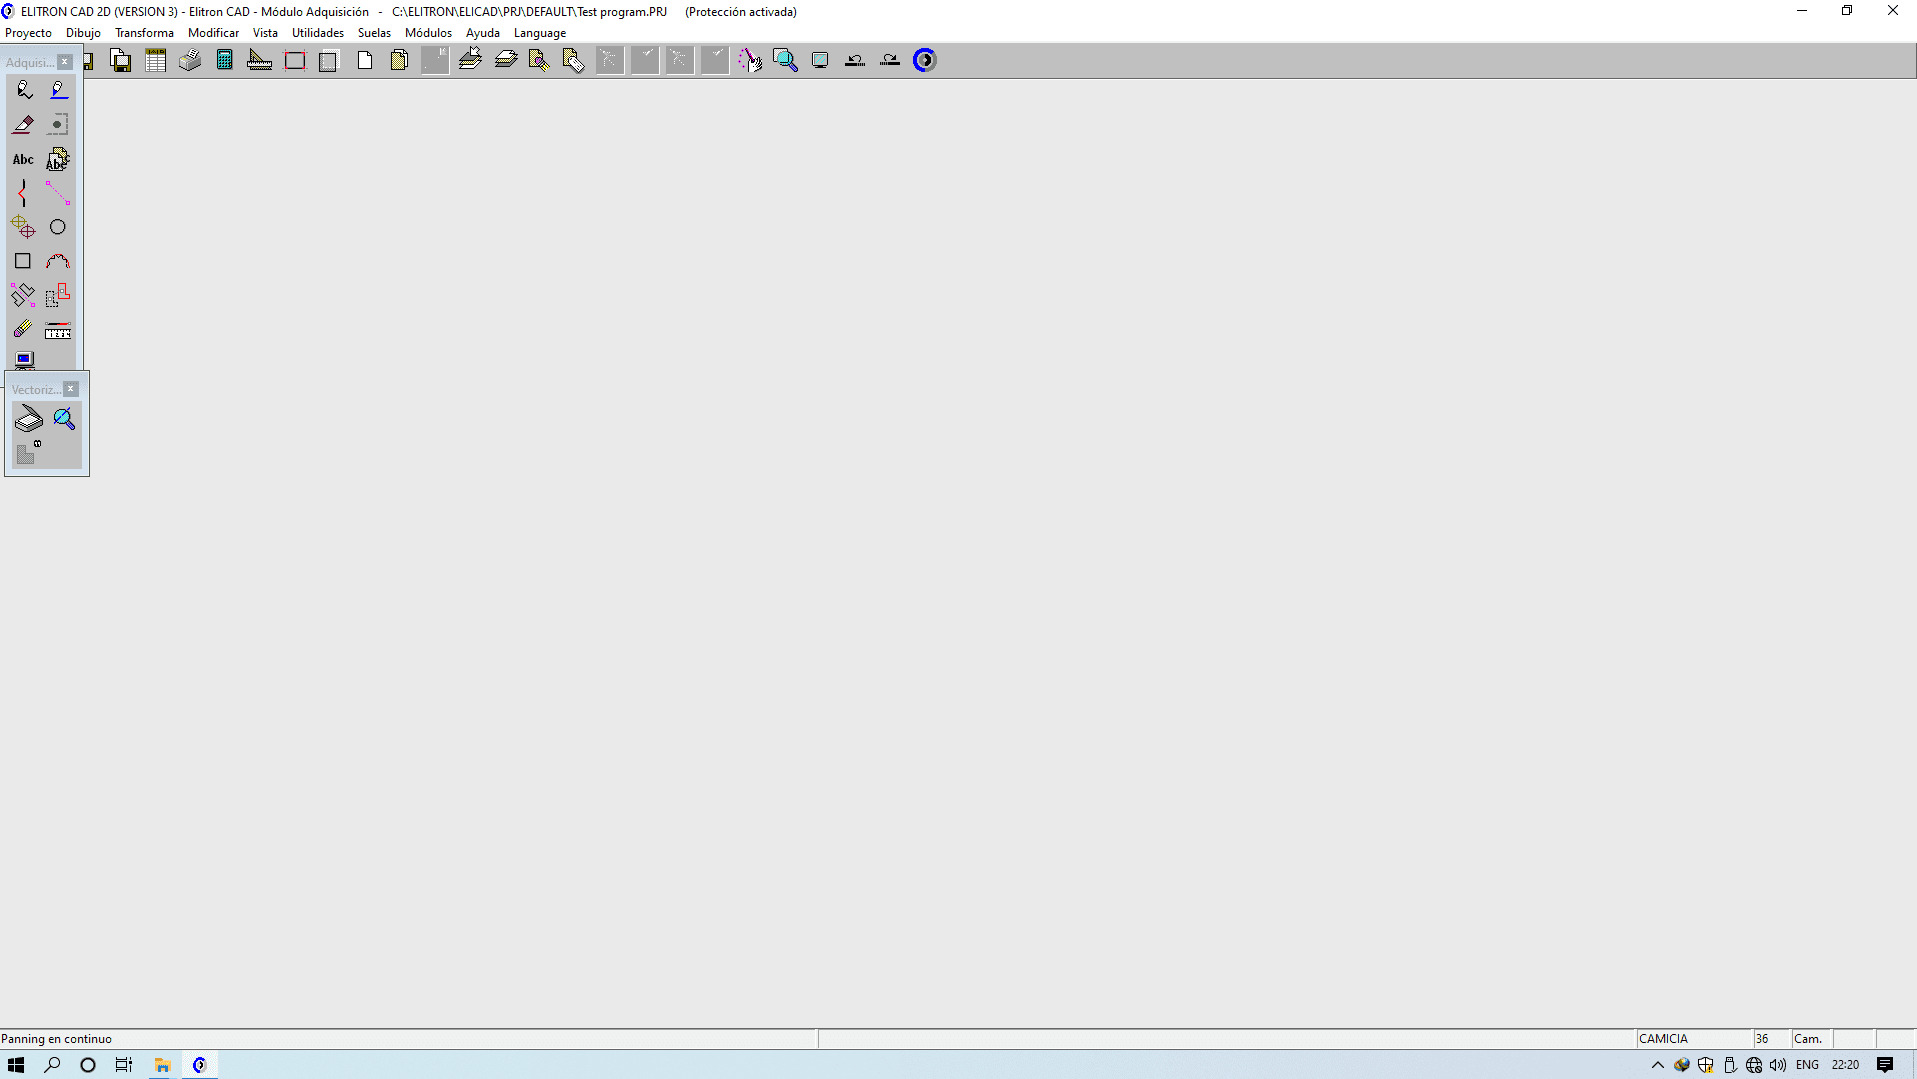Click the magnifier zoom toolbar icon
The width and height of the screenshot is (1917, 1079).
(785, 60)
